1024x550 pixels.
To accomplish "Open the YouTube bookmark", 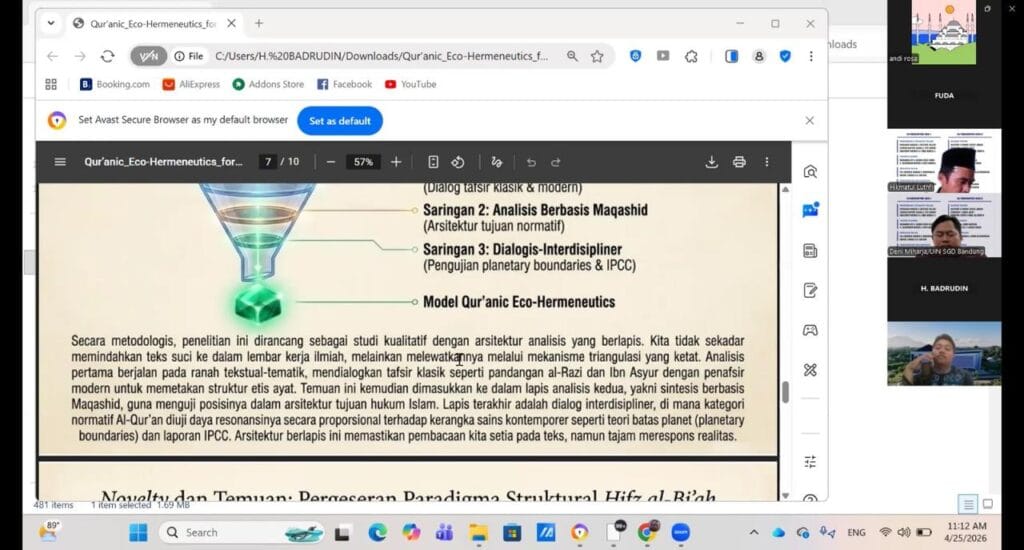I will coord(410,85).
